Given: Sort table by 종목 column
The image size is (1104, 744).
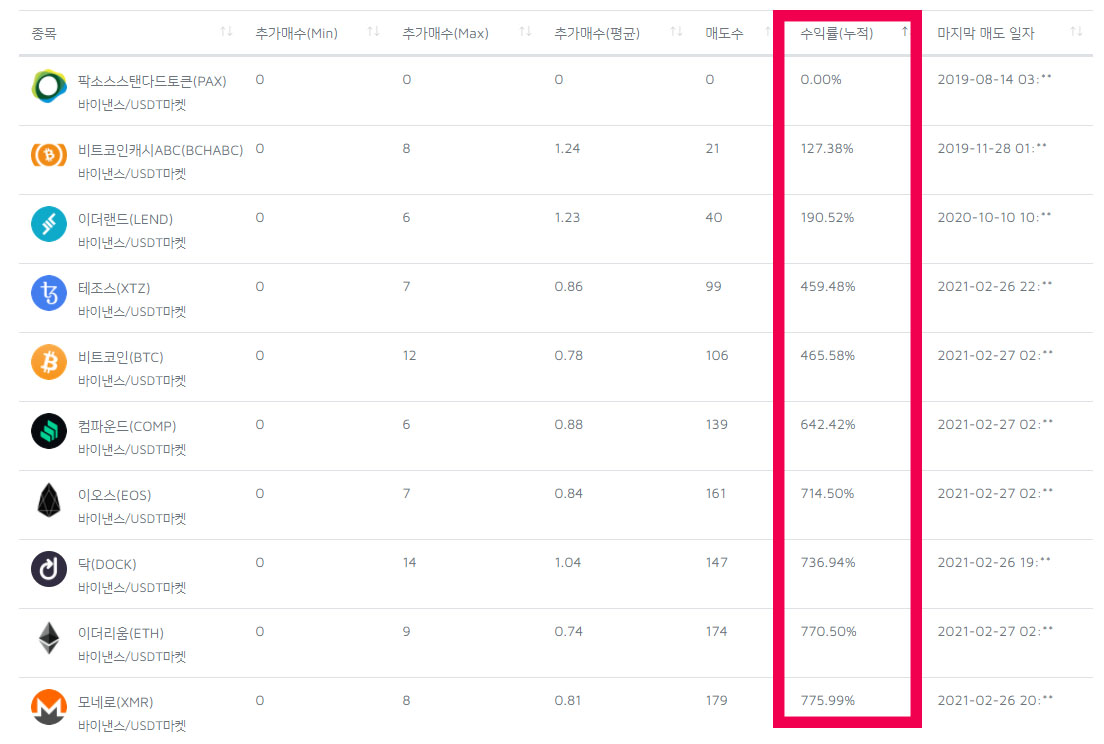Looking at the screenshot, I should tap(44, 33).
